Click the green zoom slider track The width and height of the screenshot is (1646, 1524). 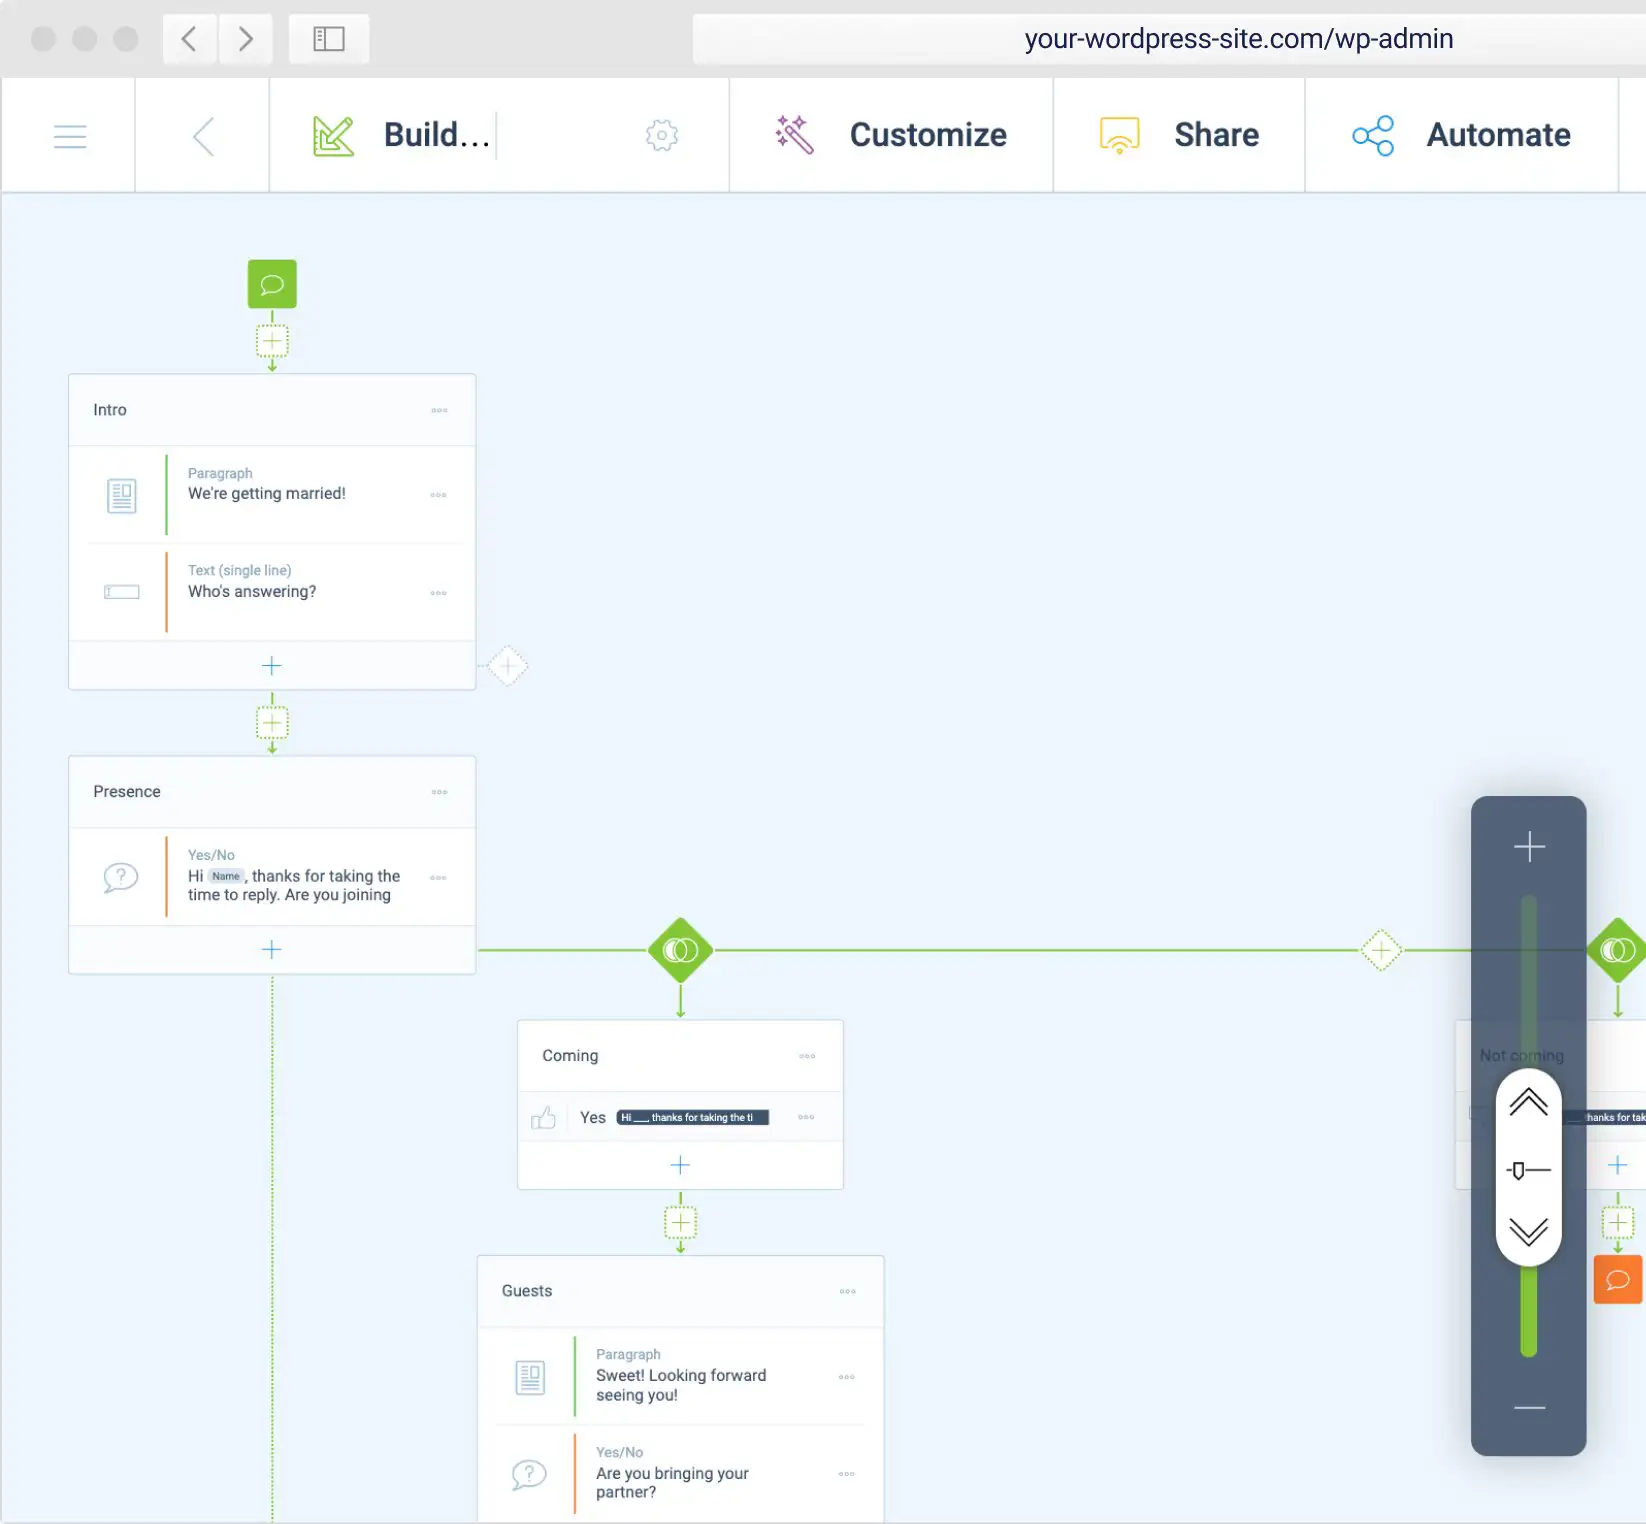coord(1529,1311)
